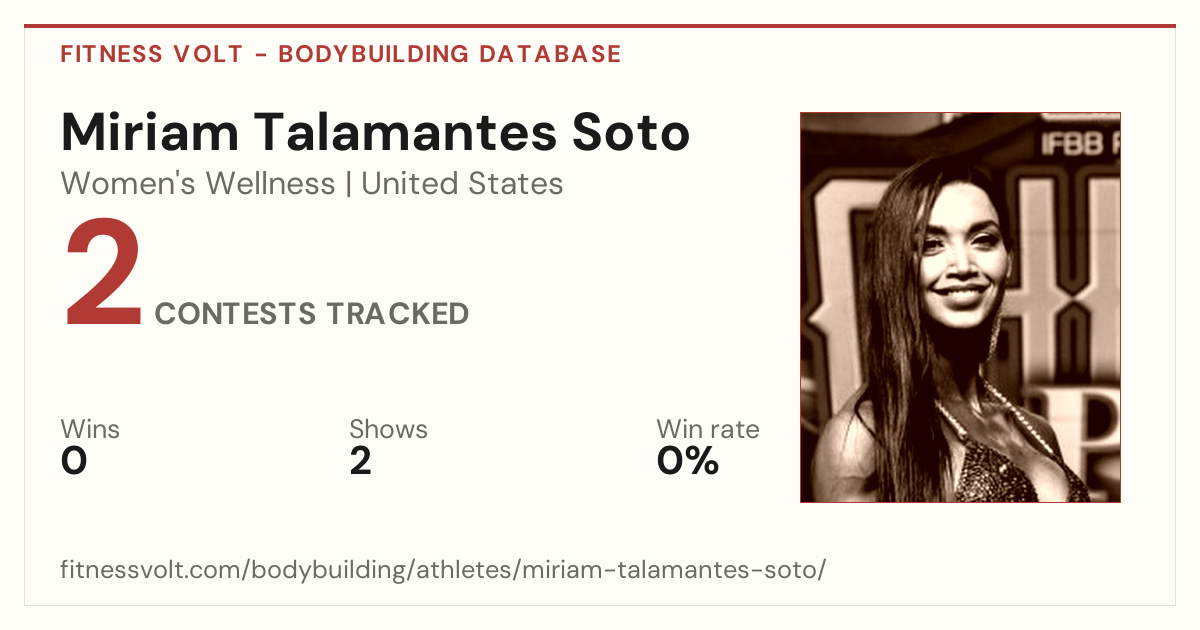Click the Shows label

388,430
